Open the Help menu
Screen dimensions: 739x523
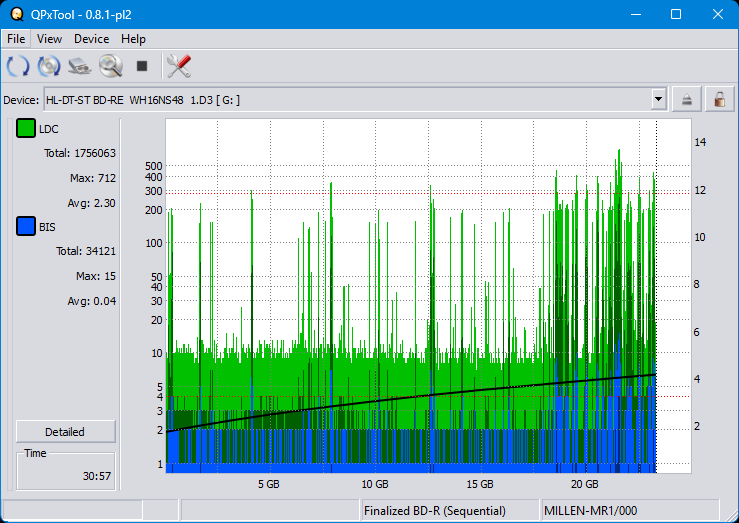coord(133,39)
